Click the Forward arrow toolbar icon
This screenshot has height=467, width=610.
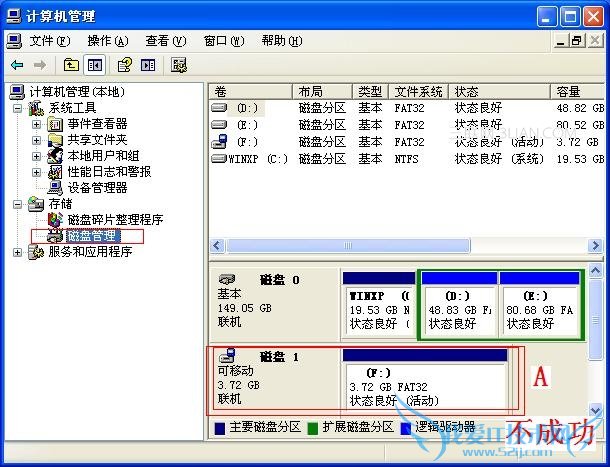point(40,65)
